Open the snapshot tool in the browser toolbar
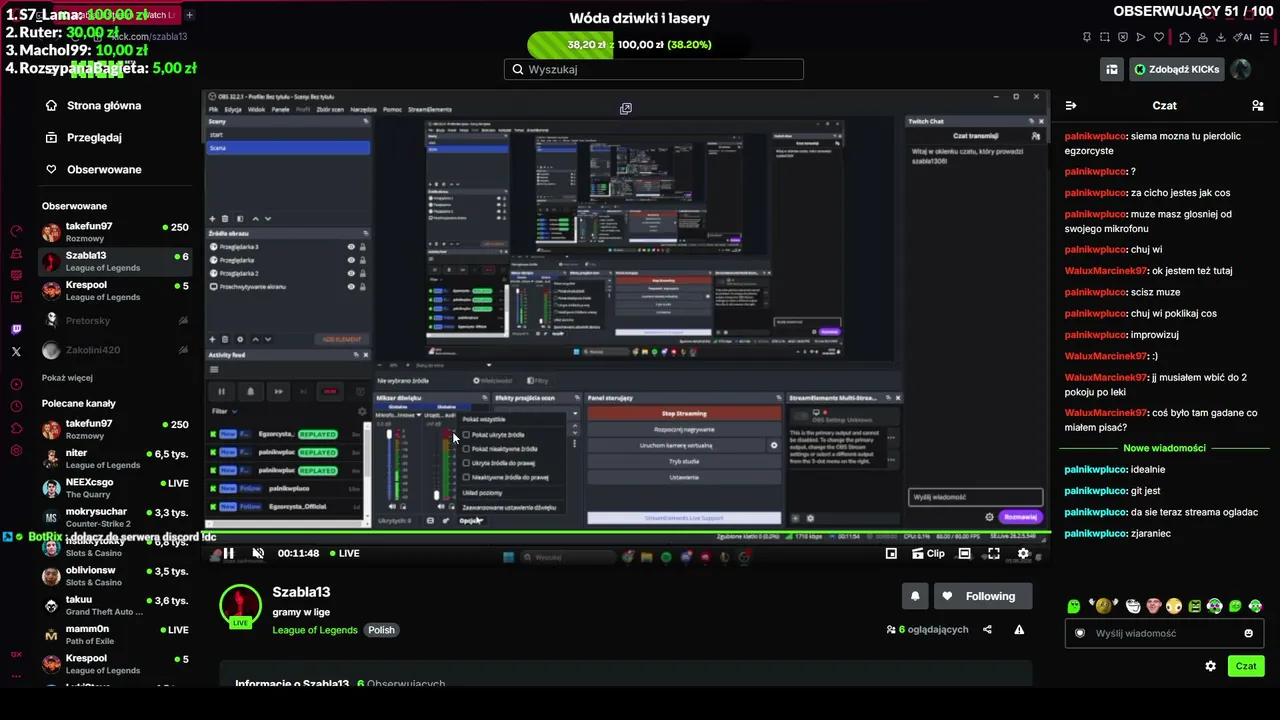 point(1105,37)
